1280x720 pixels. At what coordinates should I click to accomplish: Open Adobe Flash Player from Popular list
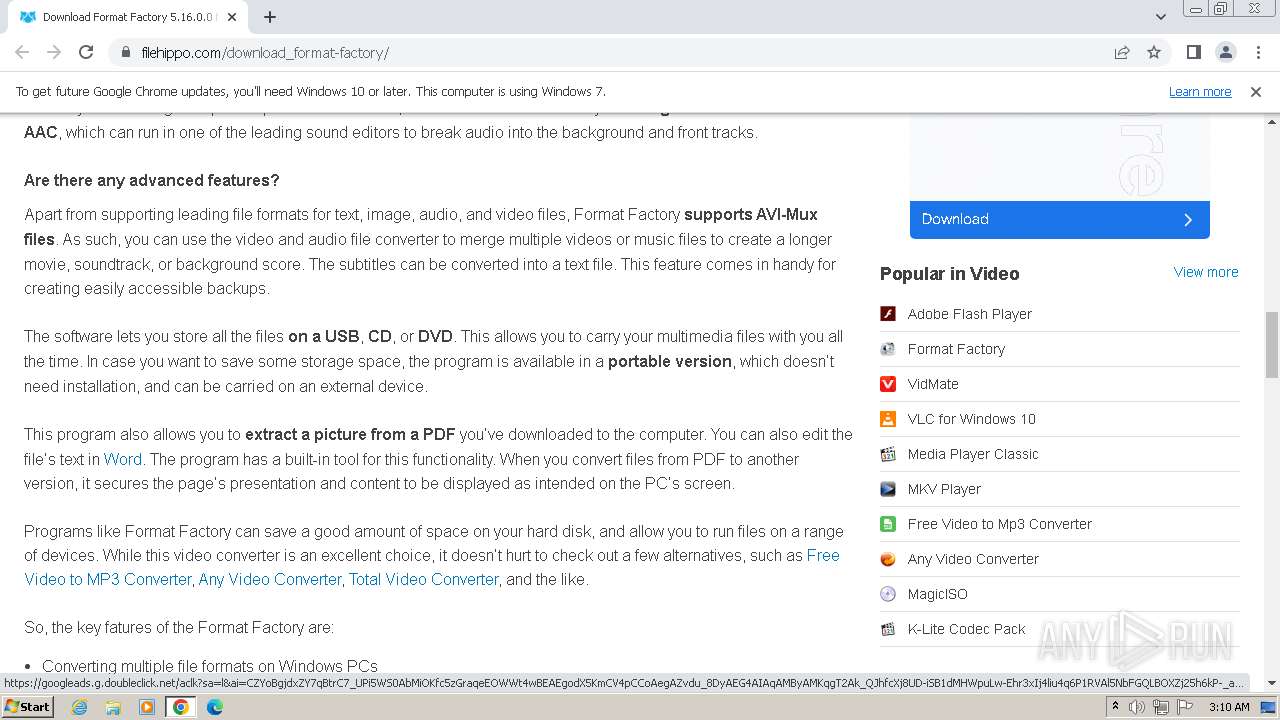(970, 314)
